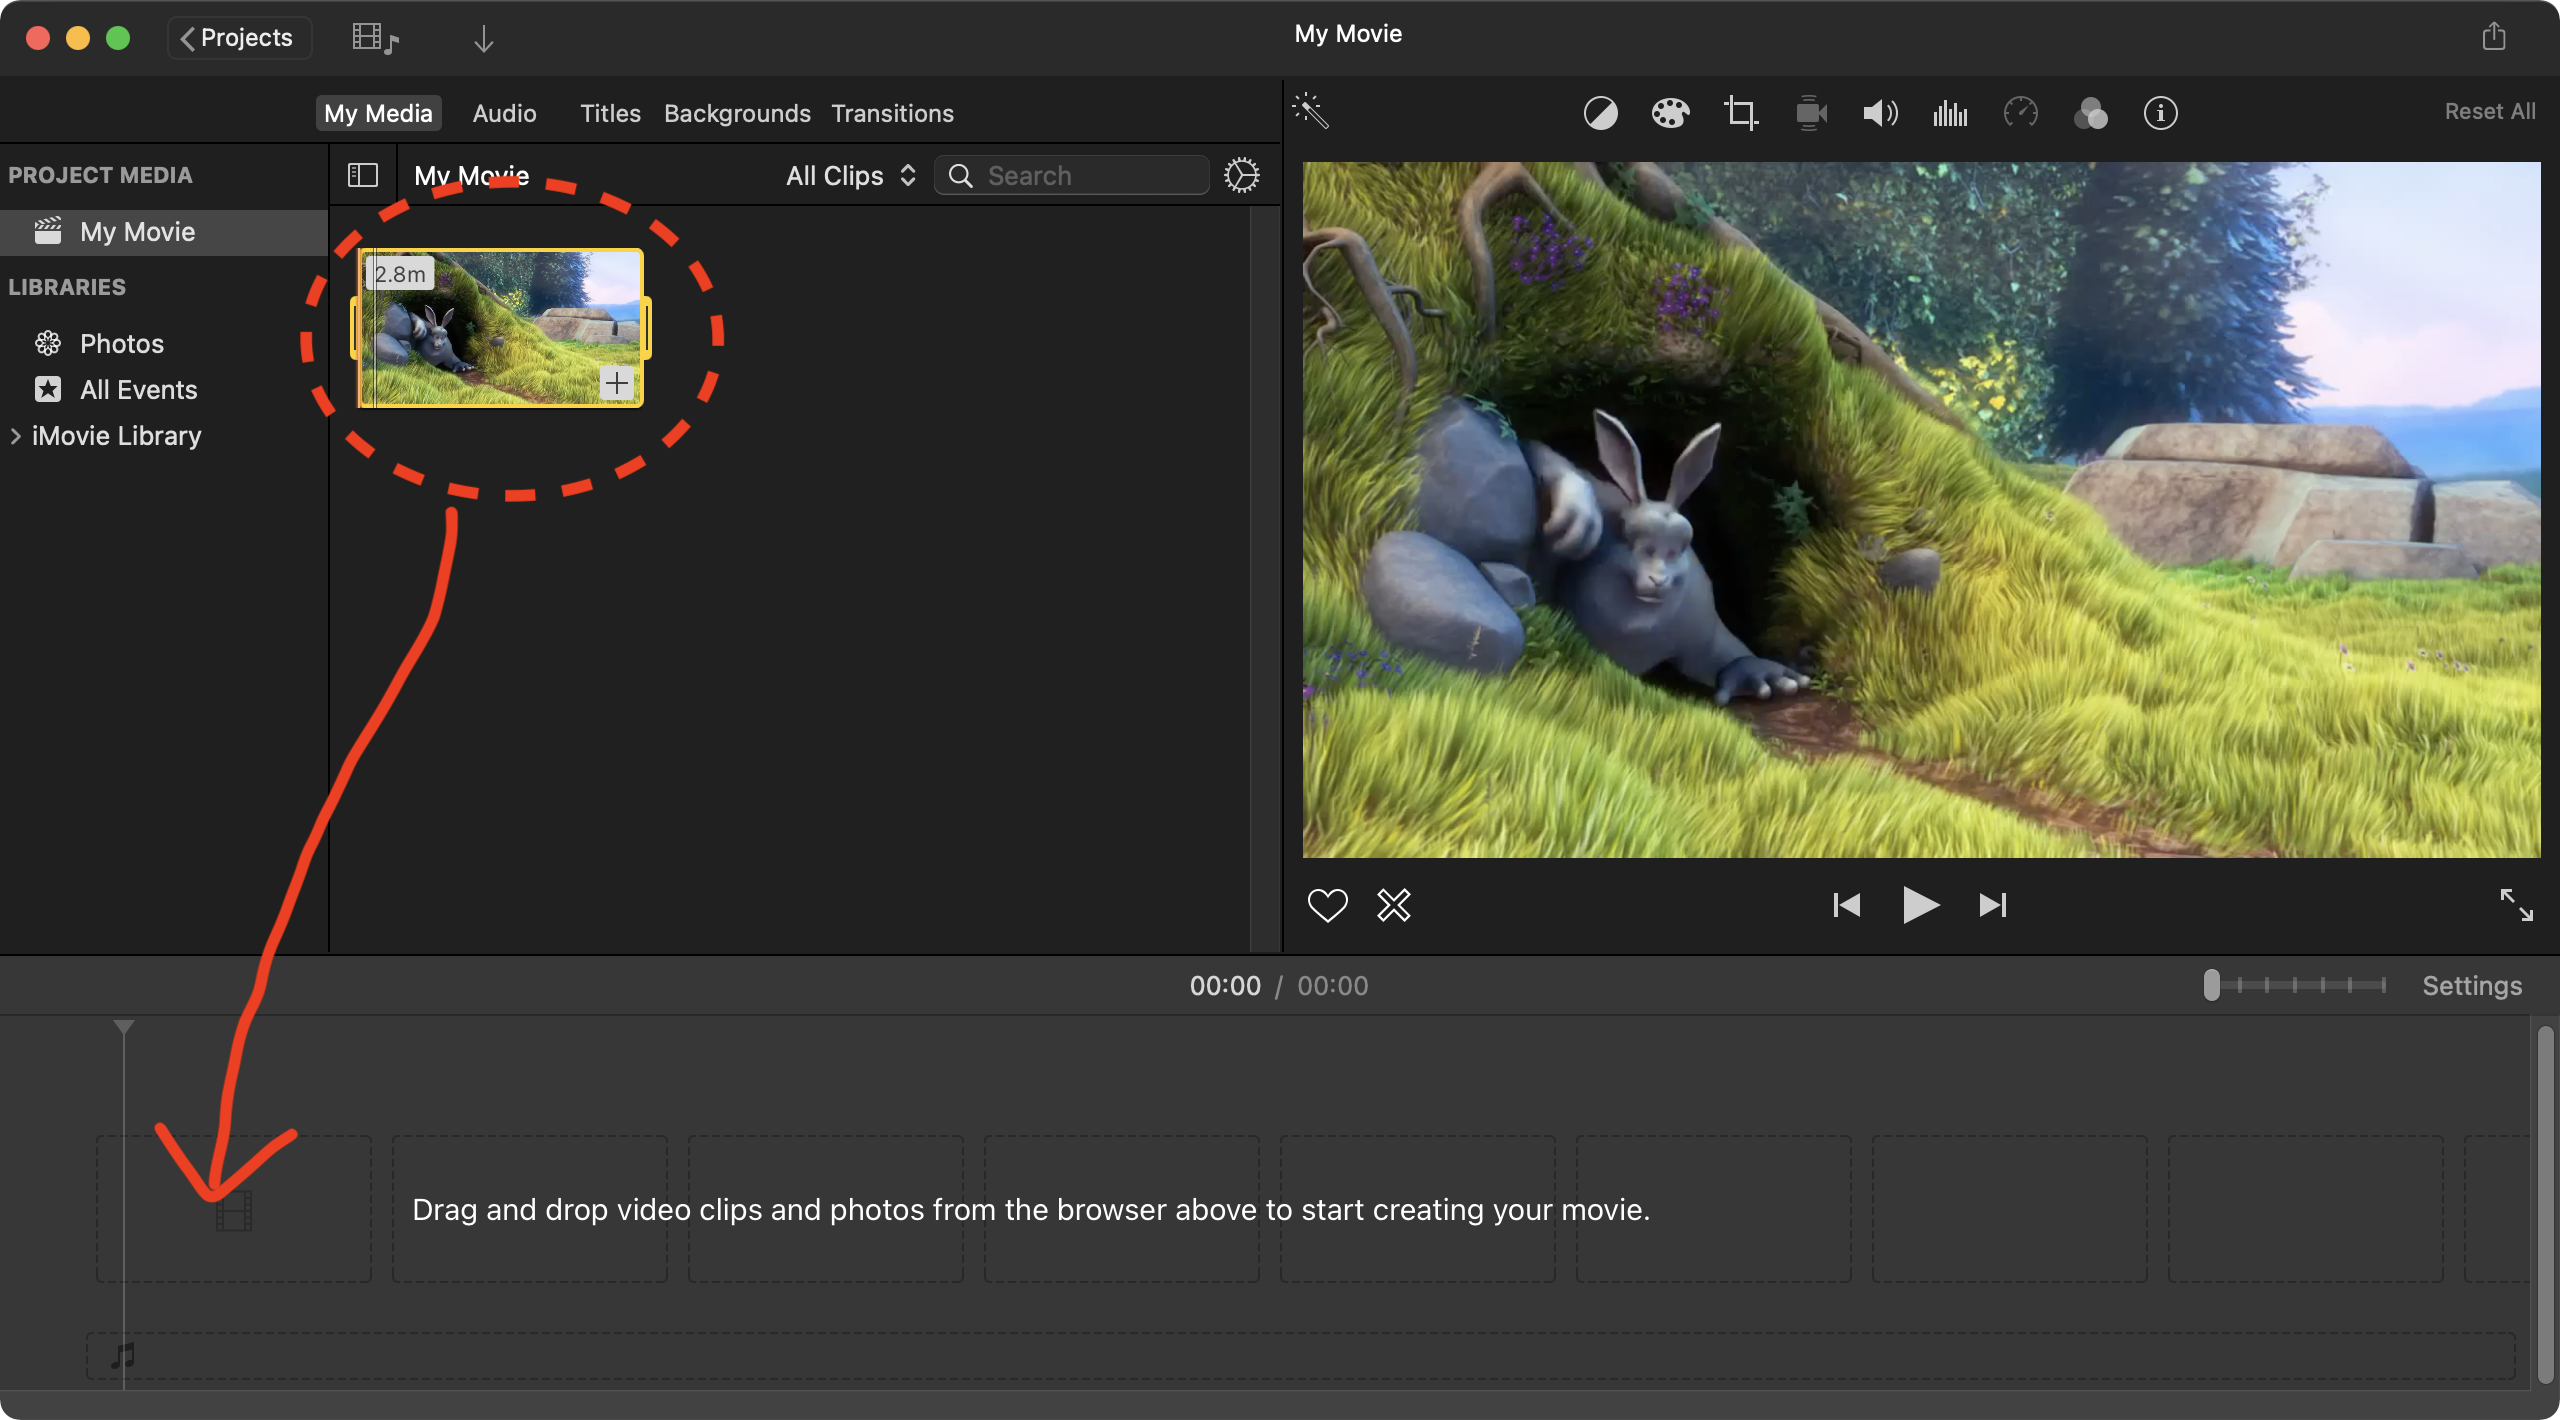2560x1420 pixels.
Task: Go back to Projects
Action: (x=238, y=38)
